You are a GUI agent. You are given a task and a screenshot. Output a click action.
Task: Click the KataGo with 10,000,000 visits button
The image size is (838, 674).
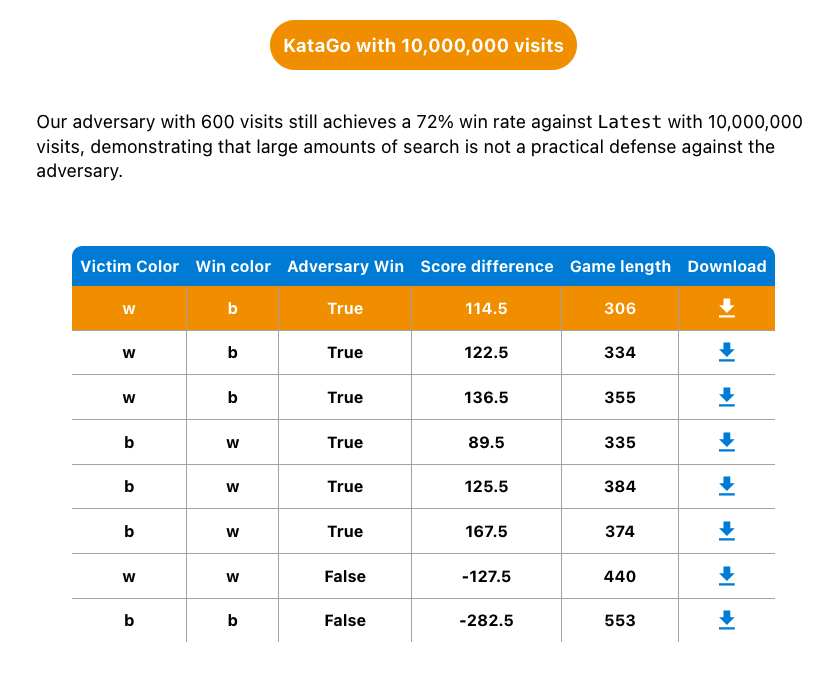pos(423,45)
